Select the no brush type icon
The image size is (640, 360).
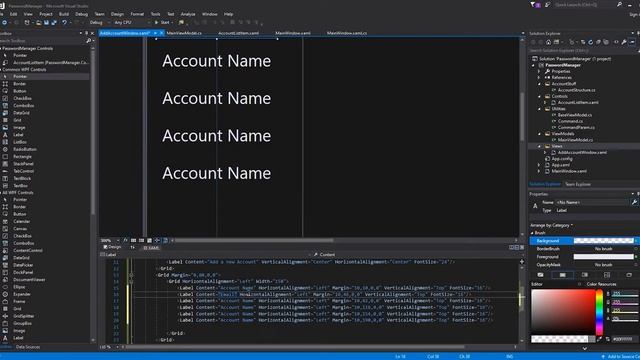tap(540, 275)
